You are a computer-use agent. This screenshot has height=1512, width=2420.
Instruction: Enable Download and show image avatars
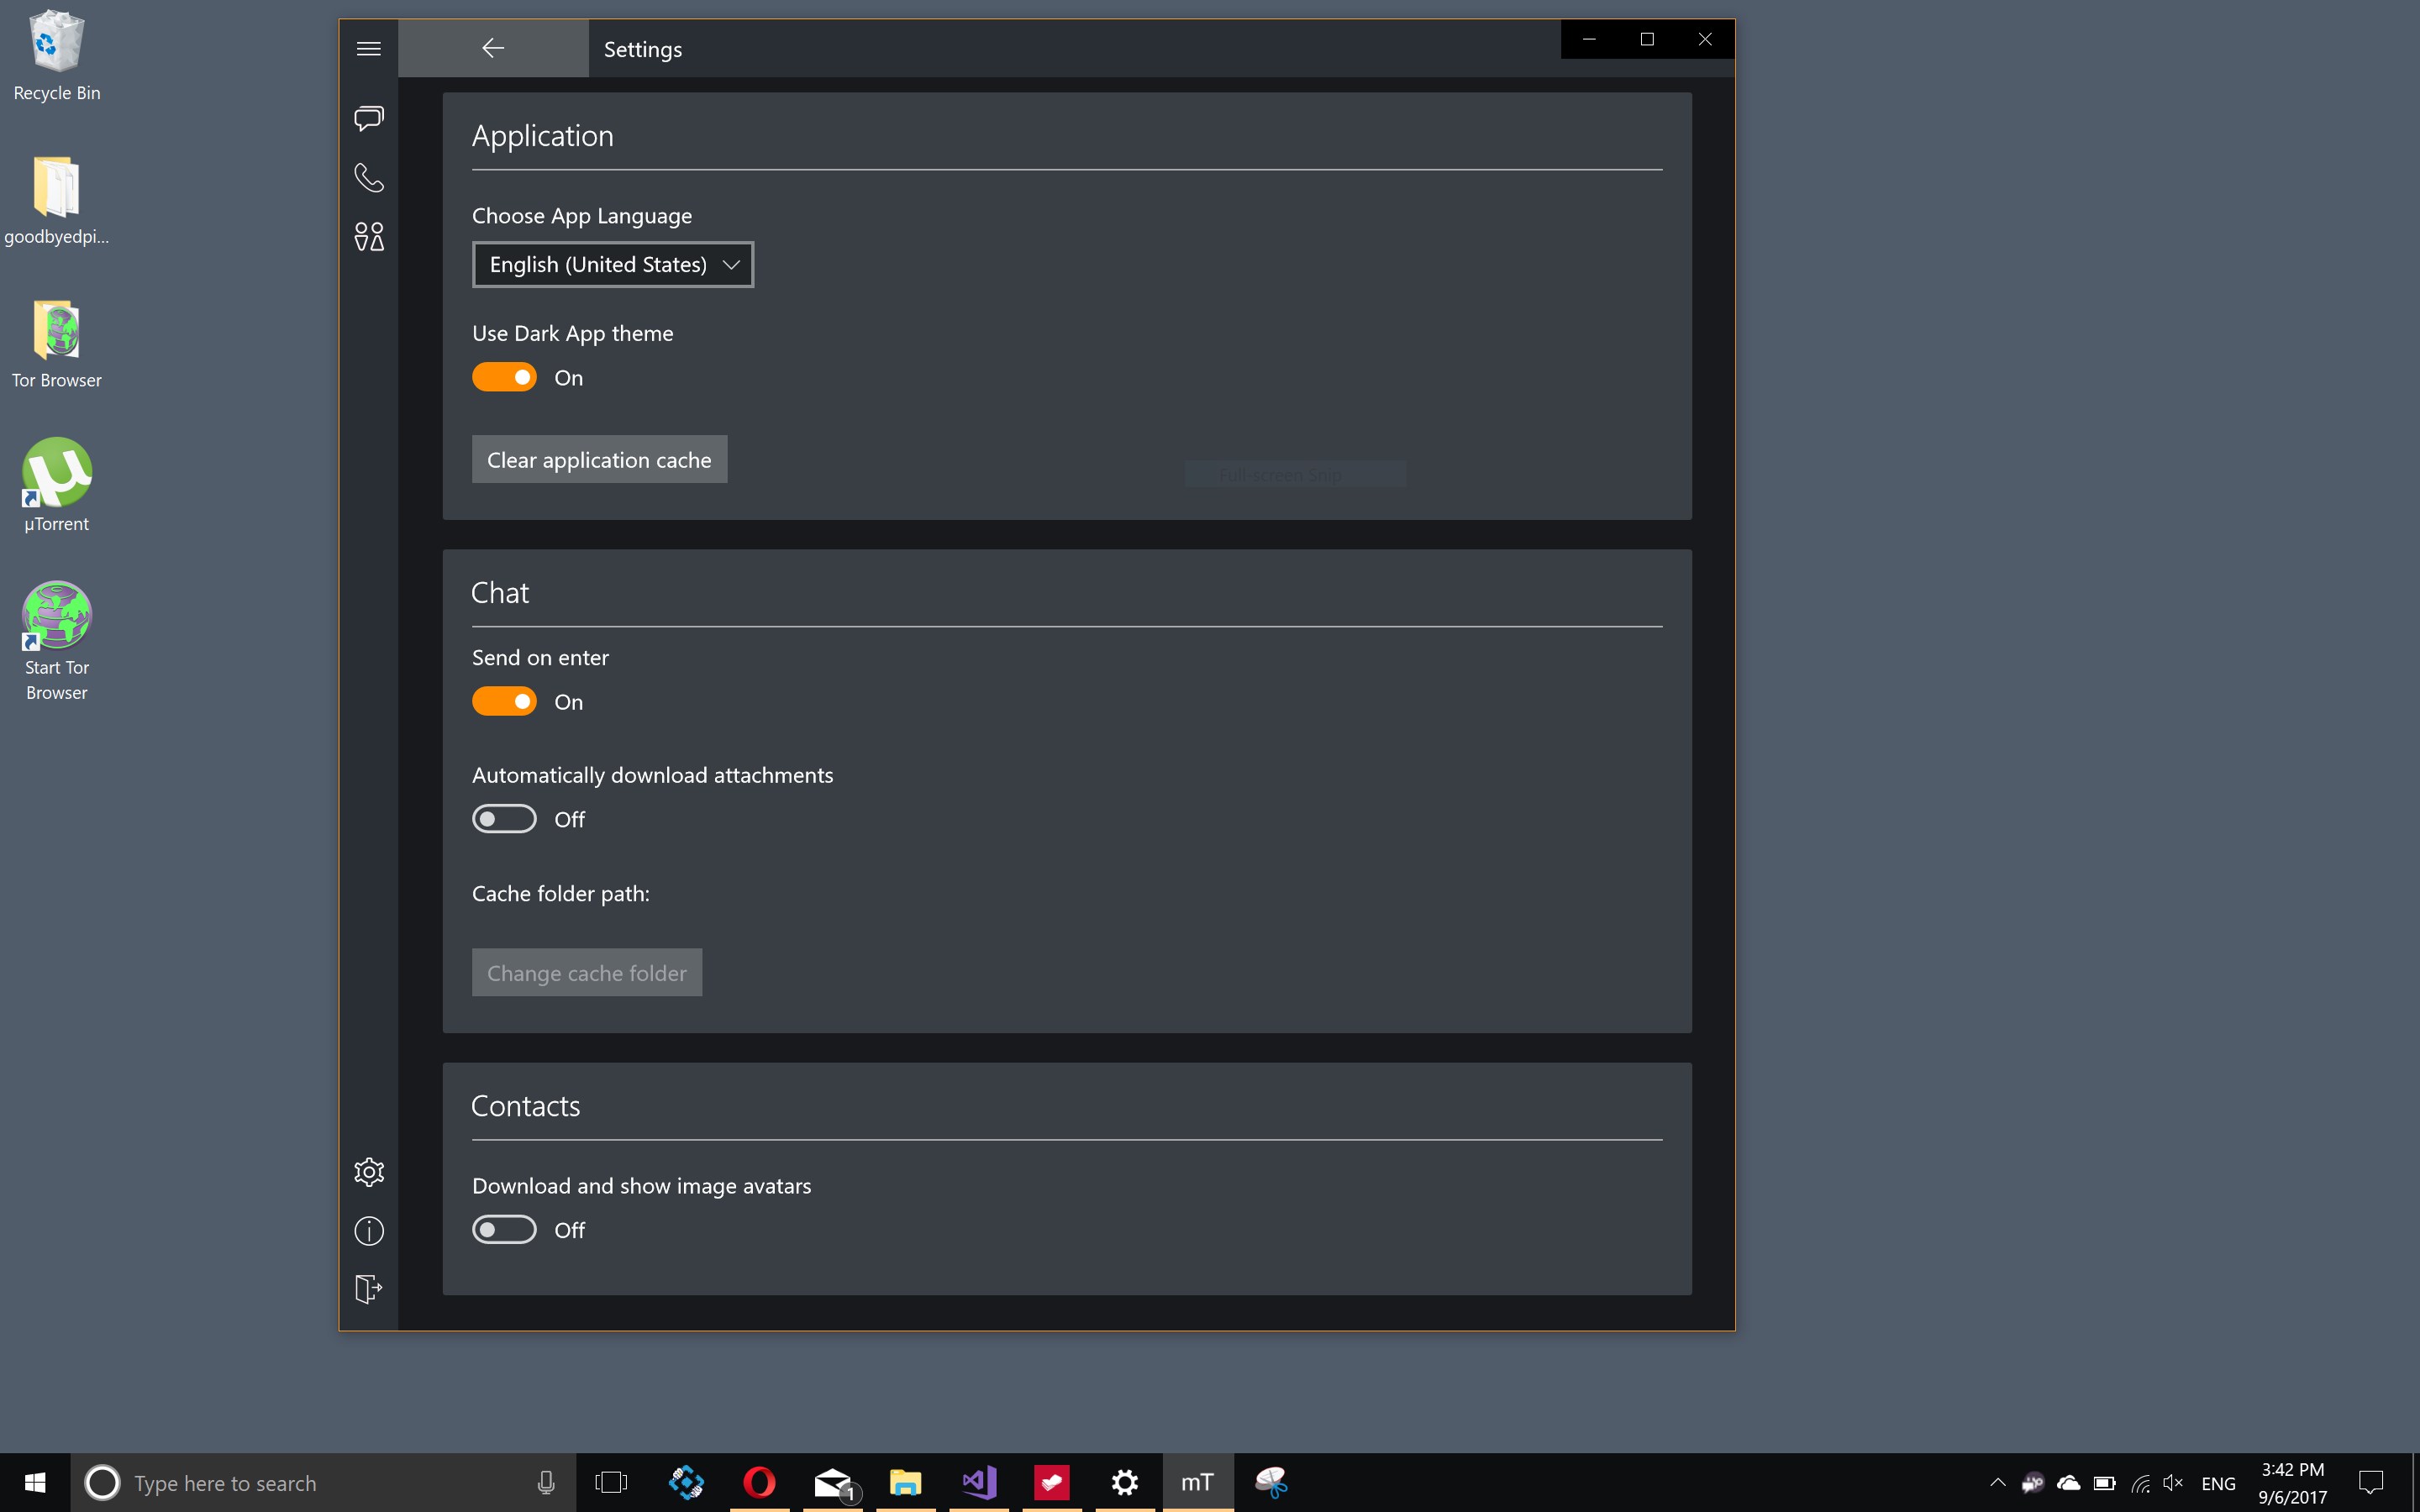tap(505, 1229)
